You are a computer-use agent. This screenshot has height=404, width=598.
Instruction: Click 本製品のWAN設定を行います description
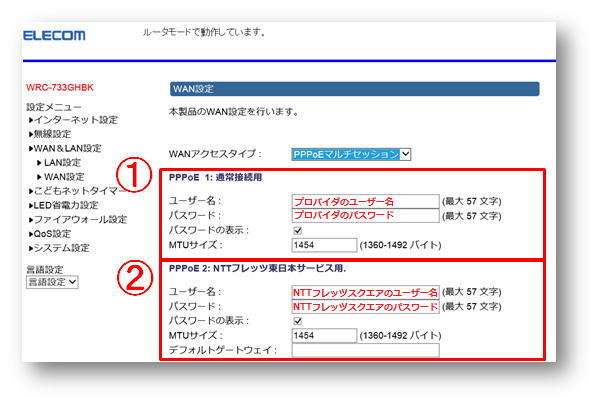pos(233,112)
